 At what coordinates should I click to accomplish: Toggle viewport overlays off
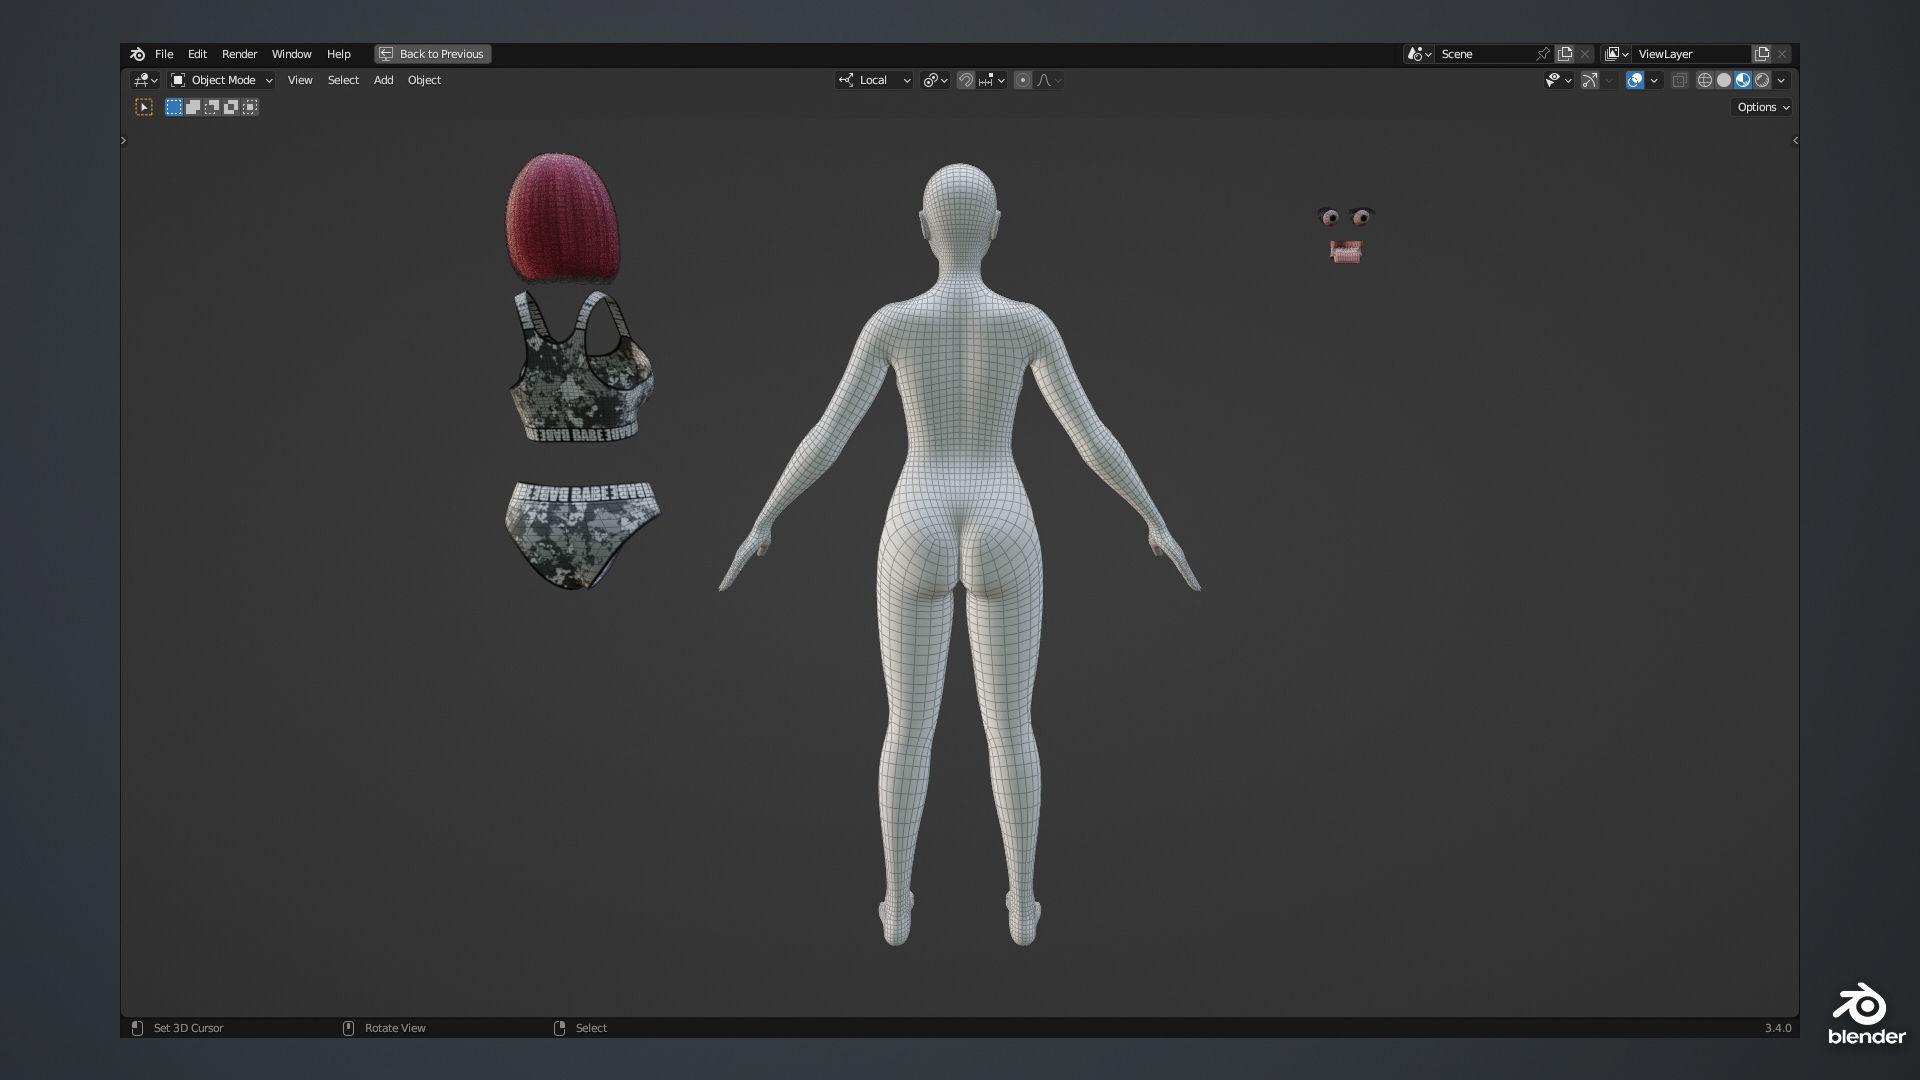click(1634, 80)
